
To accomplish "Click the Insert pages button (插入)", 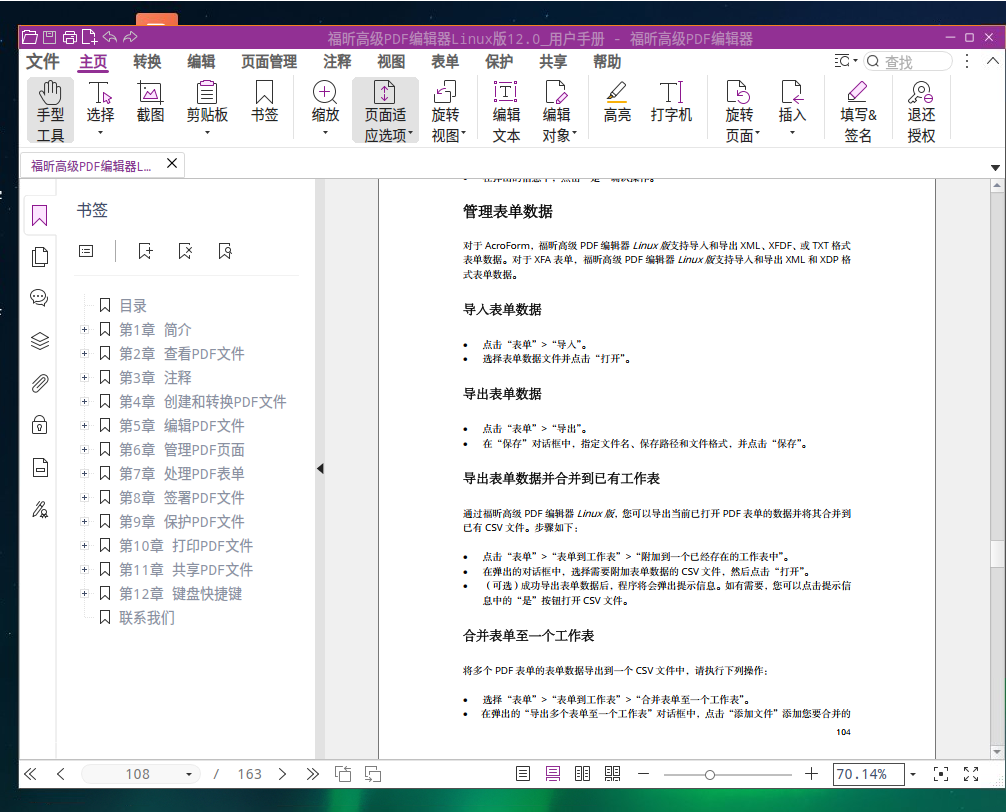I will tap(792, 108).
